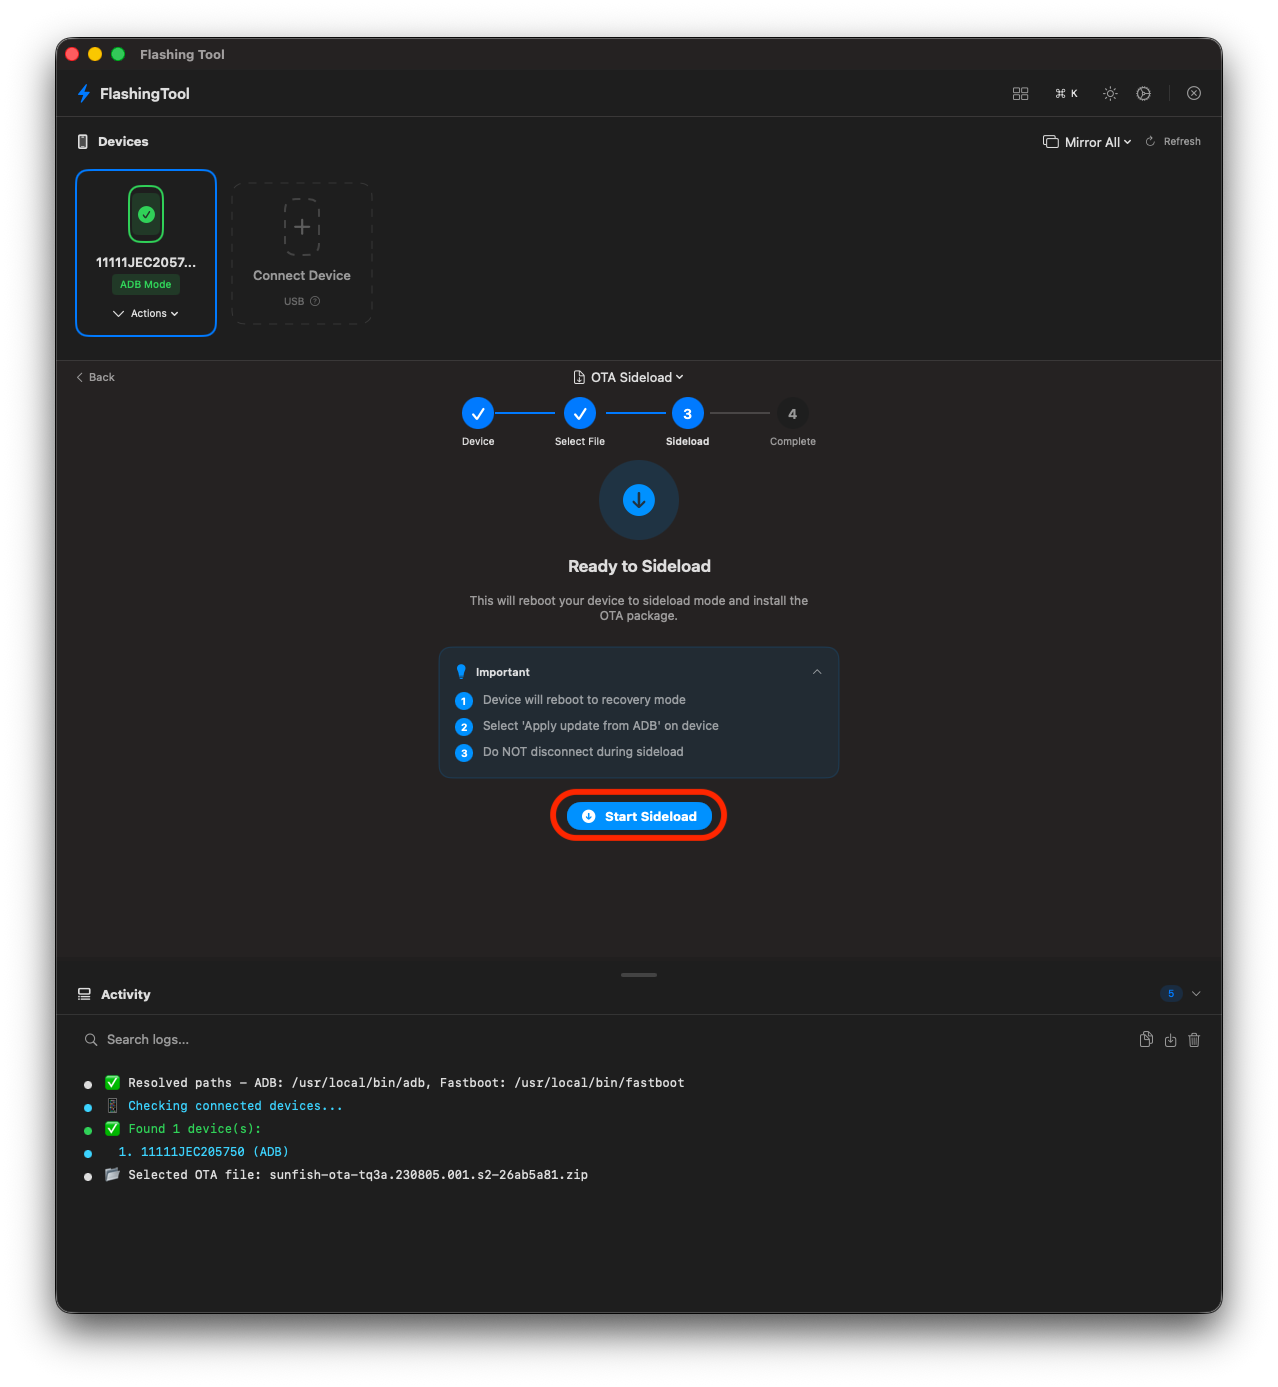The width and height of the screenshot is (1278, 1387).
Task: Focus the Search logs field
Action: tap(600, 1039)
